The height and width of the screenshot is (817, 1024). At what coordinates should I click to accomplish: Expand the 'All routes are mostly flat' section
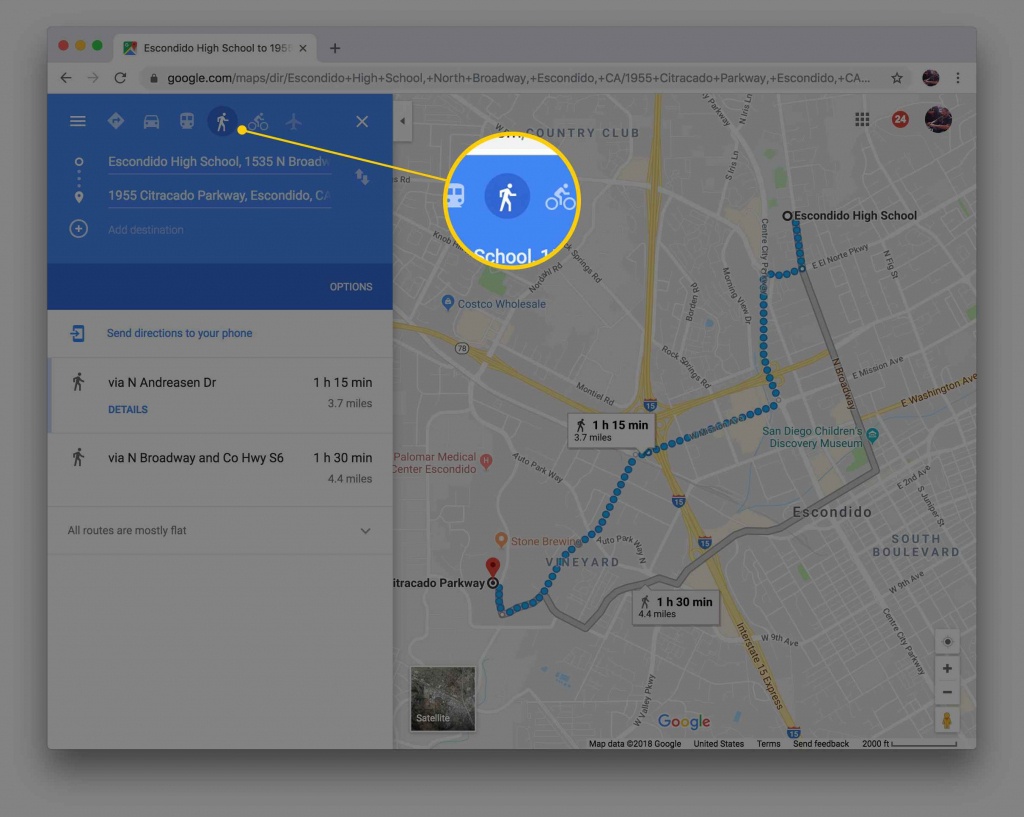pos(365,531)
